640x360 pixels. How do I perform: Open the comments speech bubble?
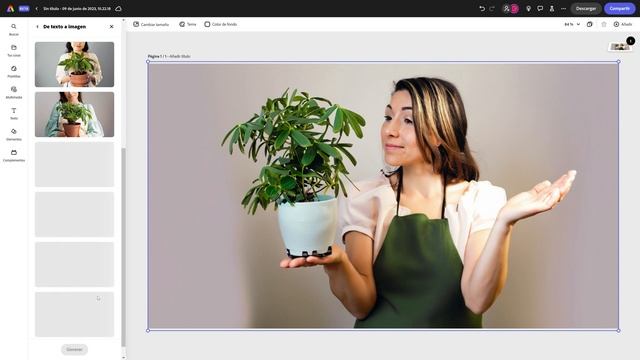(540, 9)
